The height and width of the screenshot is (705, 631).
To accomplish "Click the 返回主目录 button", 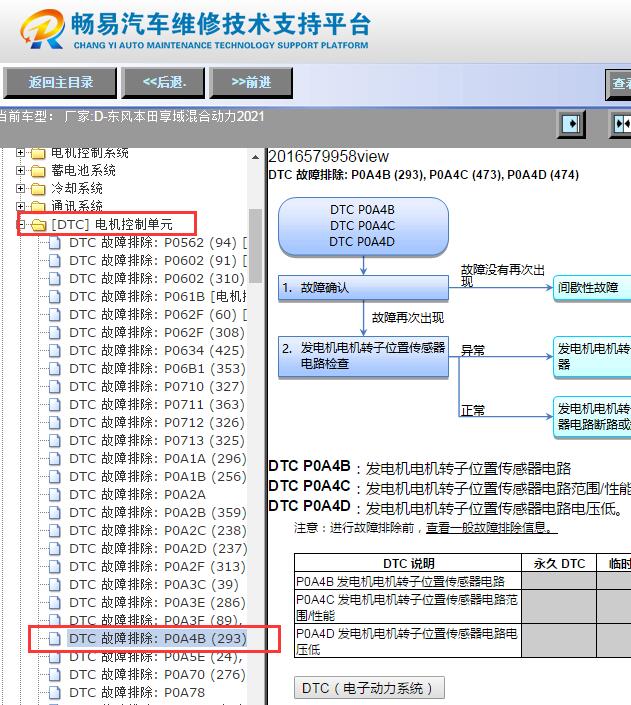I will pos(60,83).
